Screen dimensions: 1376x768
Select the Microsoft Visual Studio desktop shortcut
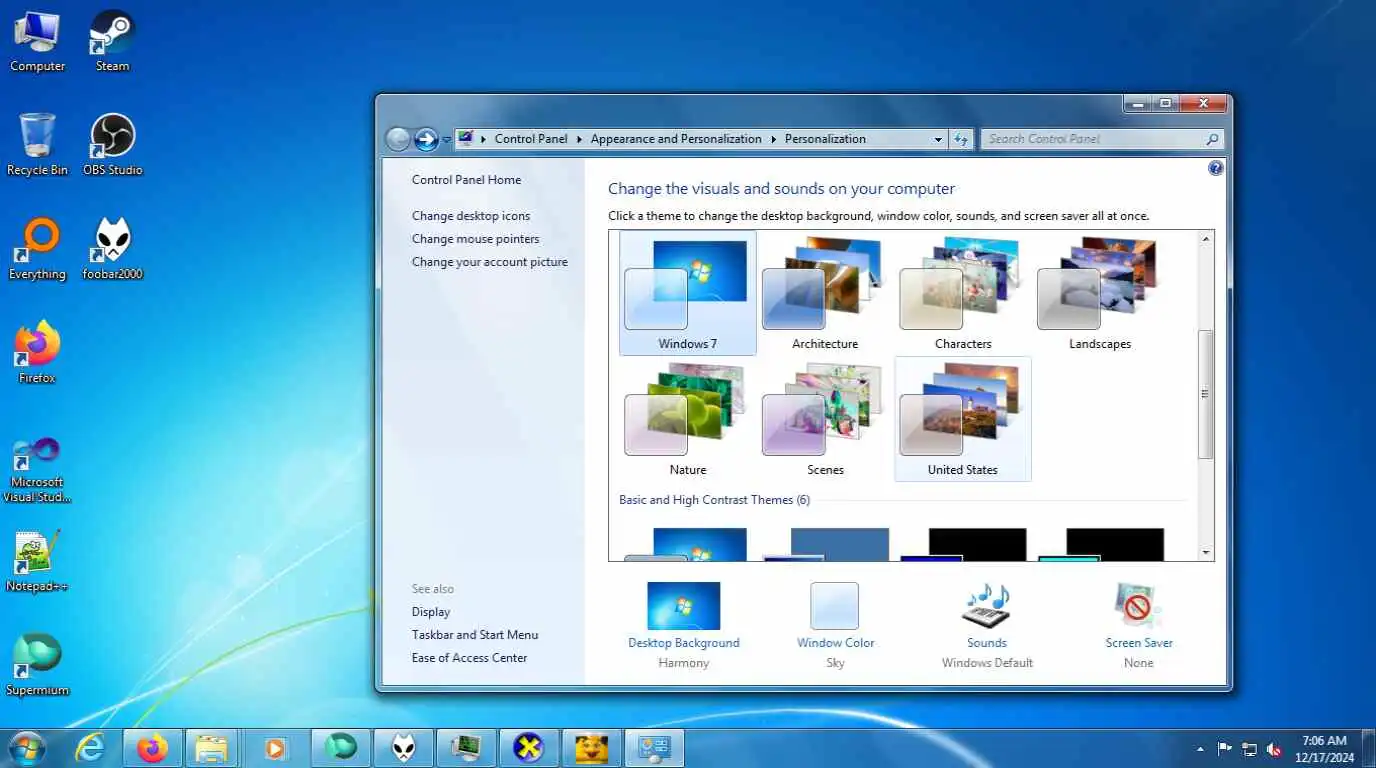click(37, 470)
